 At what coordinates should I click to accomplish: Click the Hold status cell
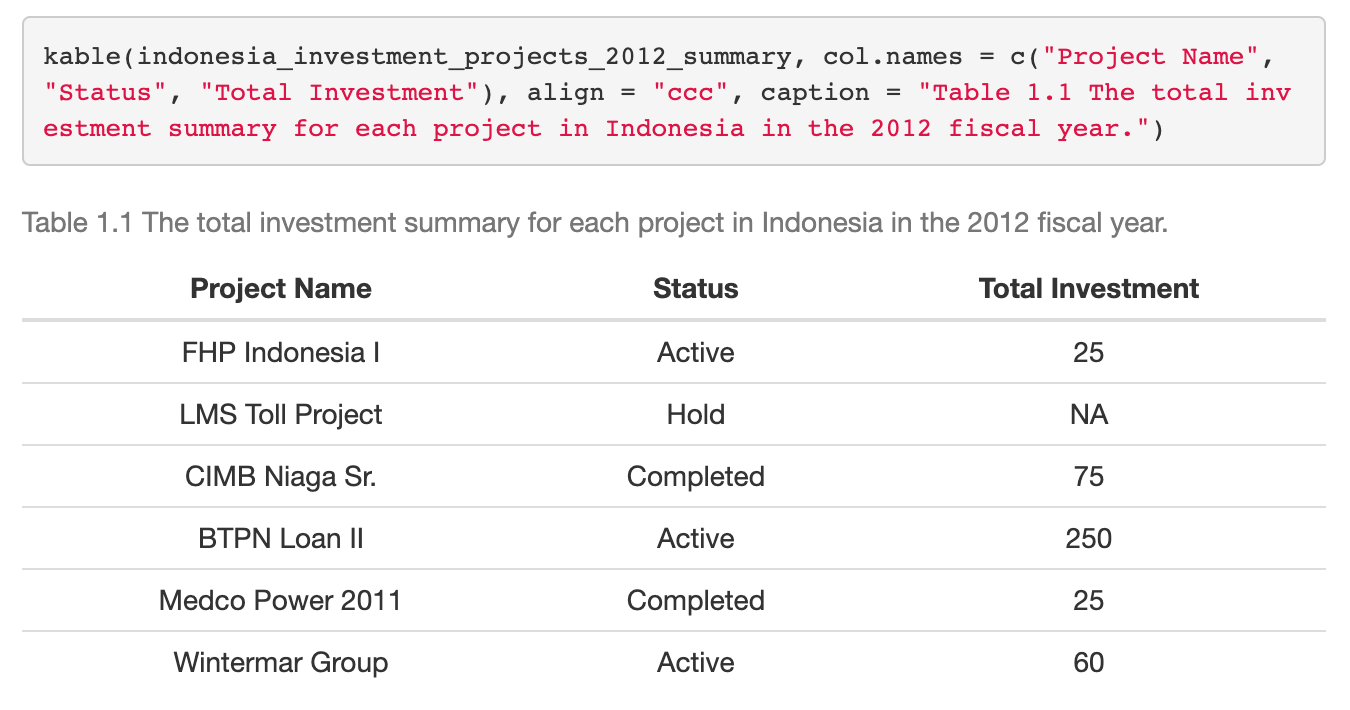pos(695,415)
